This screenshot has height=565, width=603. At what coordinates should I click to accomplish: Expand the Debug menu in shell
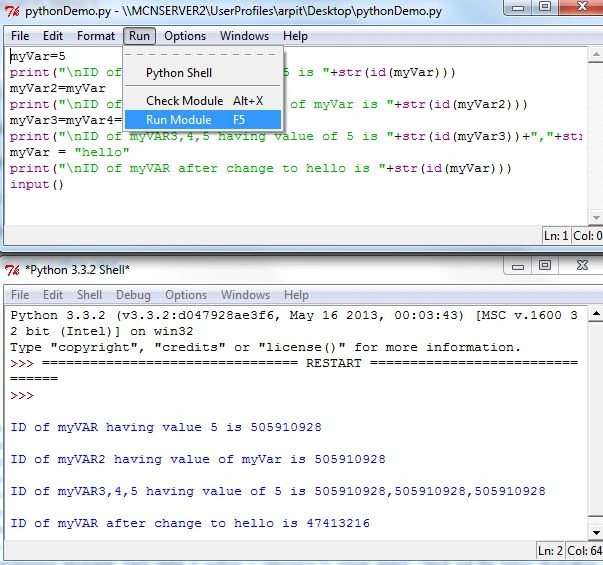click(x=133, y=295)
